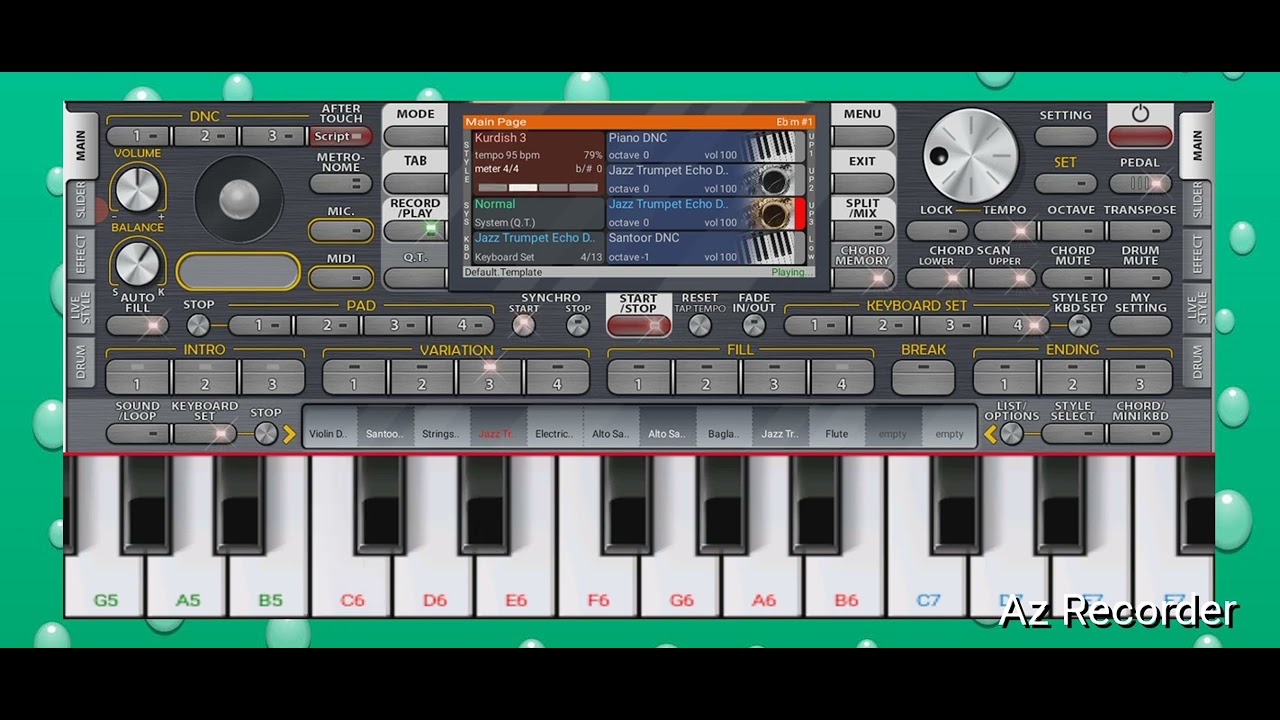Click the Style to KBD Set round button
The width and height of the screenshot is (1280, 720).
(1079, 325)
